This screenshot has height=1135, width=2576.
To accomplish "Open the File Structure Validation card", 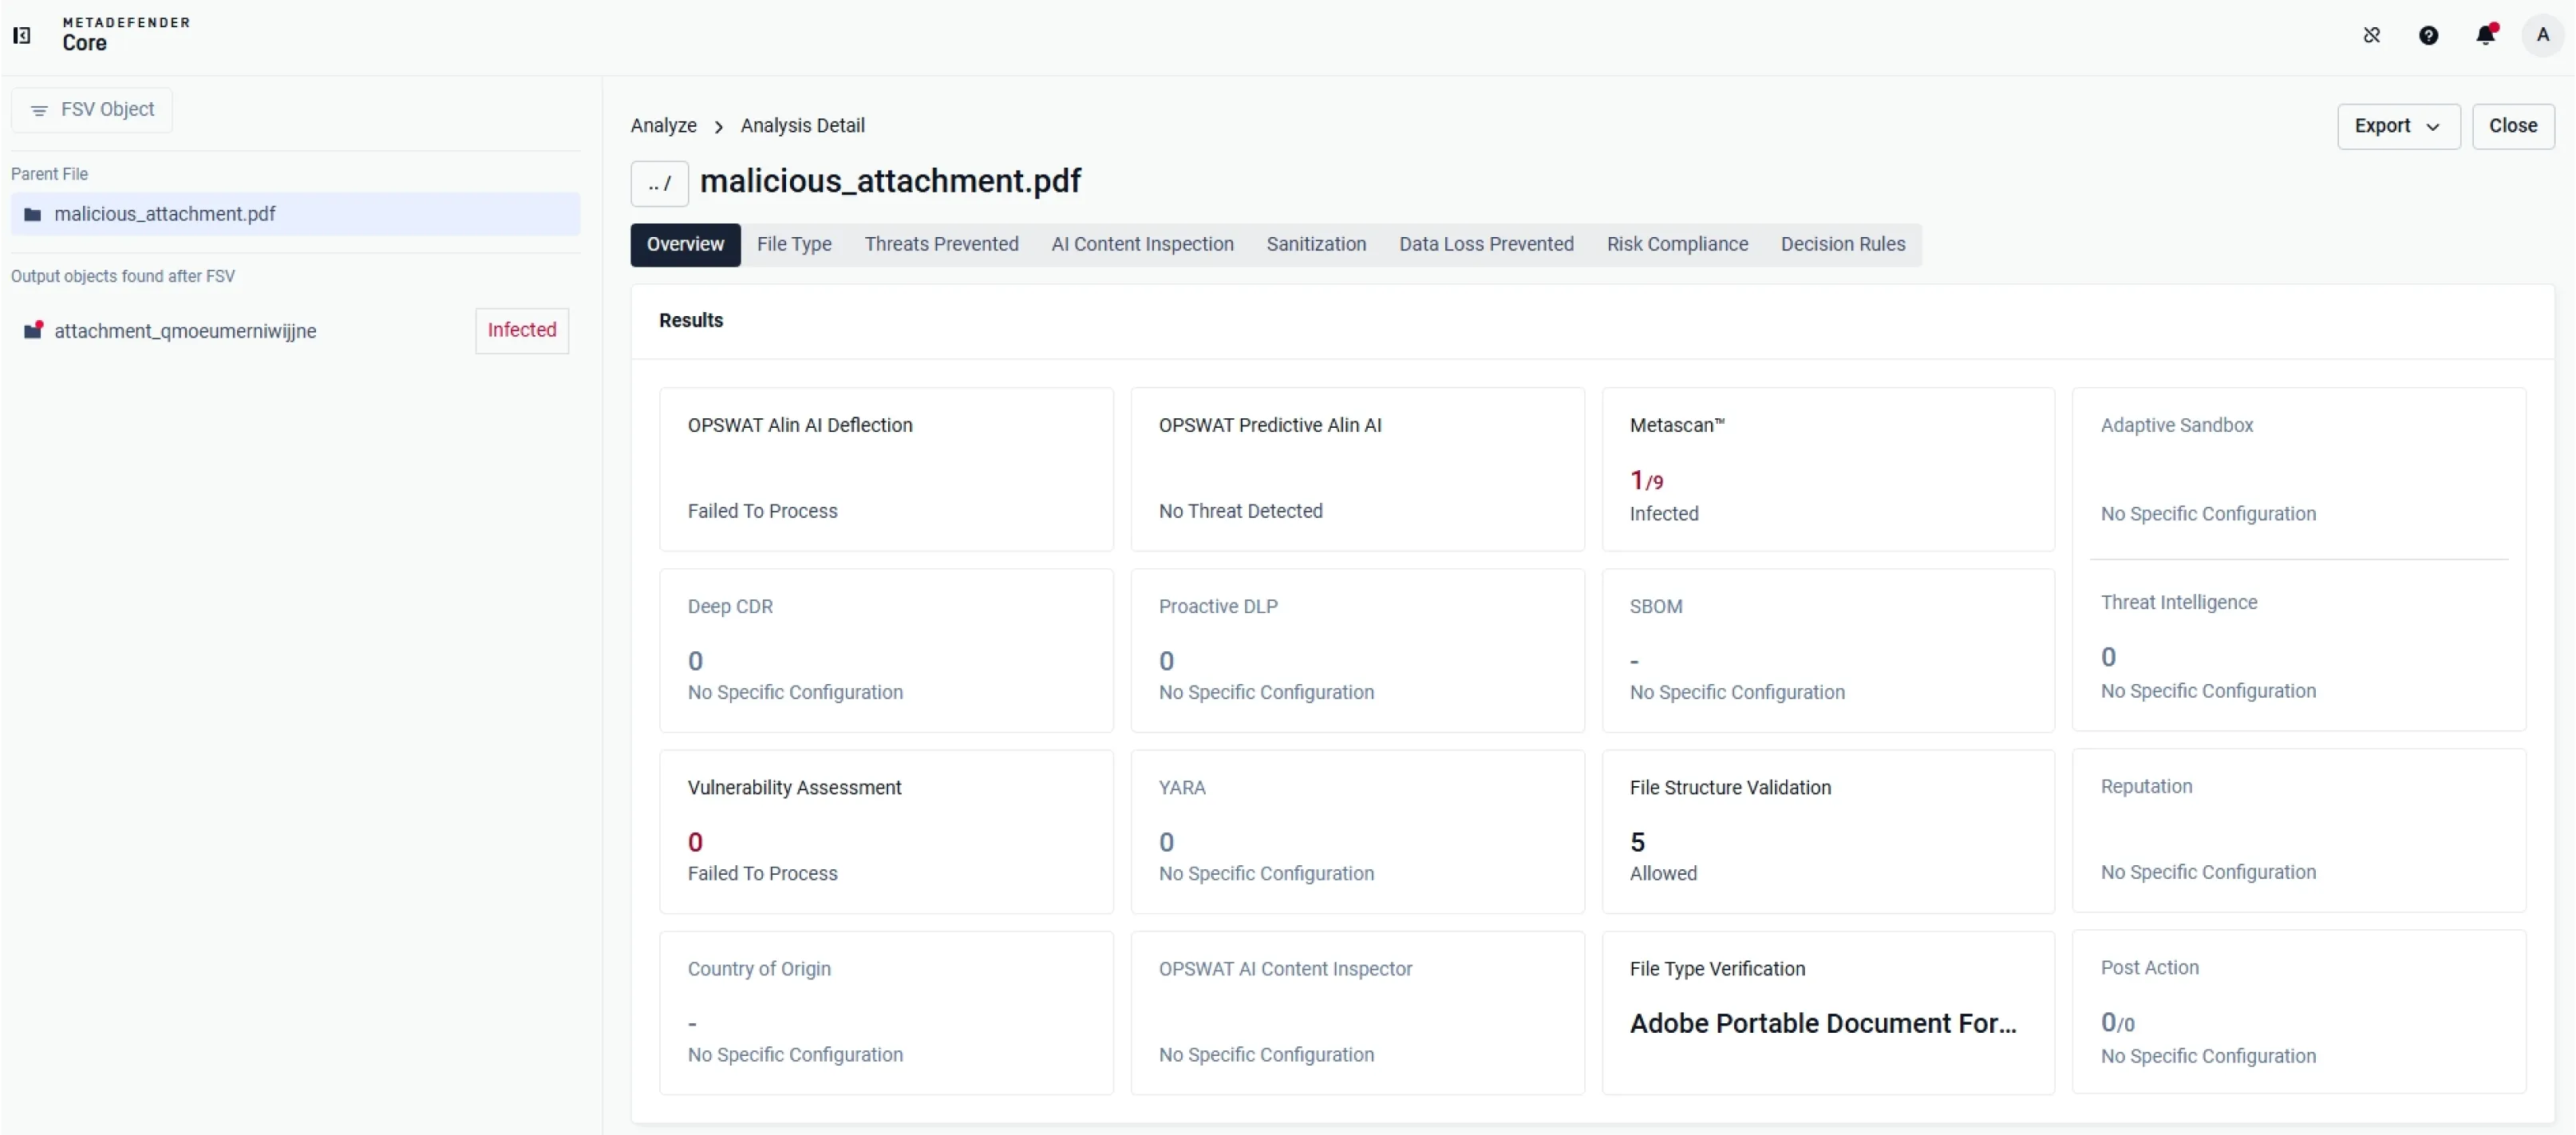I will click(1828, 831).
